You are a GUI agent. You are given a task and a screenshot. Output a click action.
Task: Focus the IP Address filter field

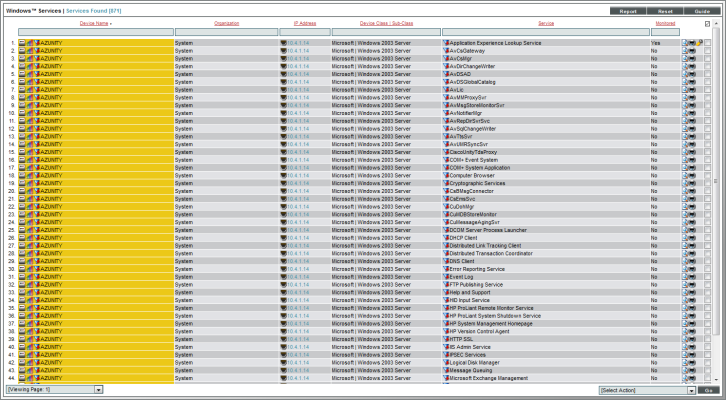click(305, 32)
